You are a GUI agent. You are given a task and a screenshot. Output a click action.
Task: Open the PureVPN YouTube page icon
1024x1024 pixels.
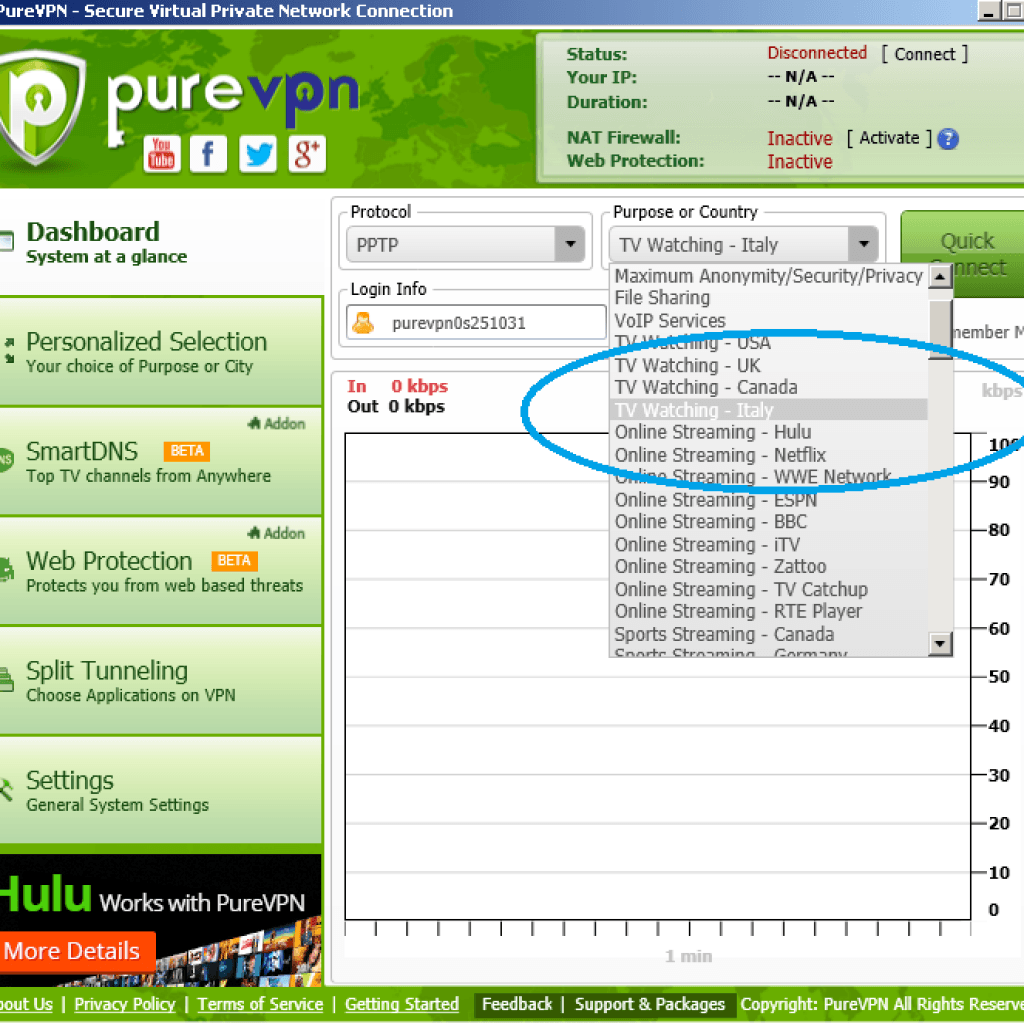[162, 154]
